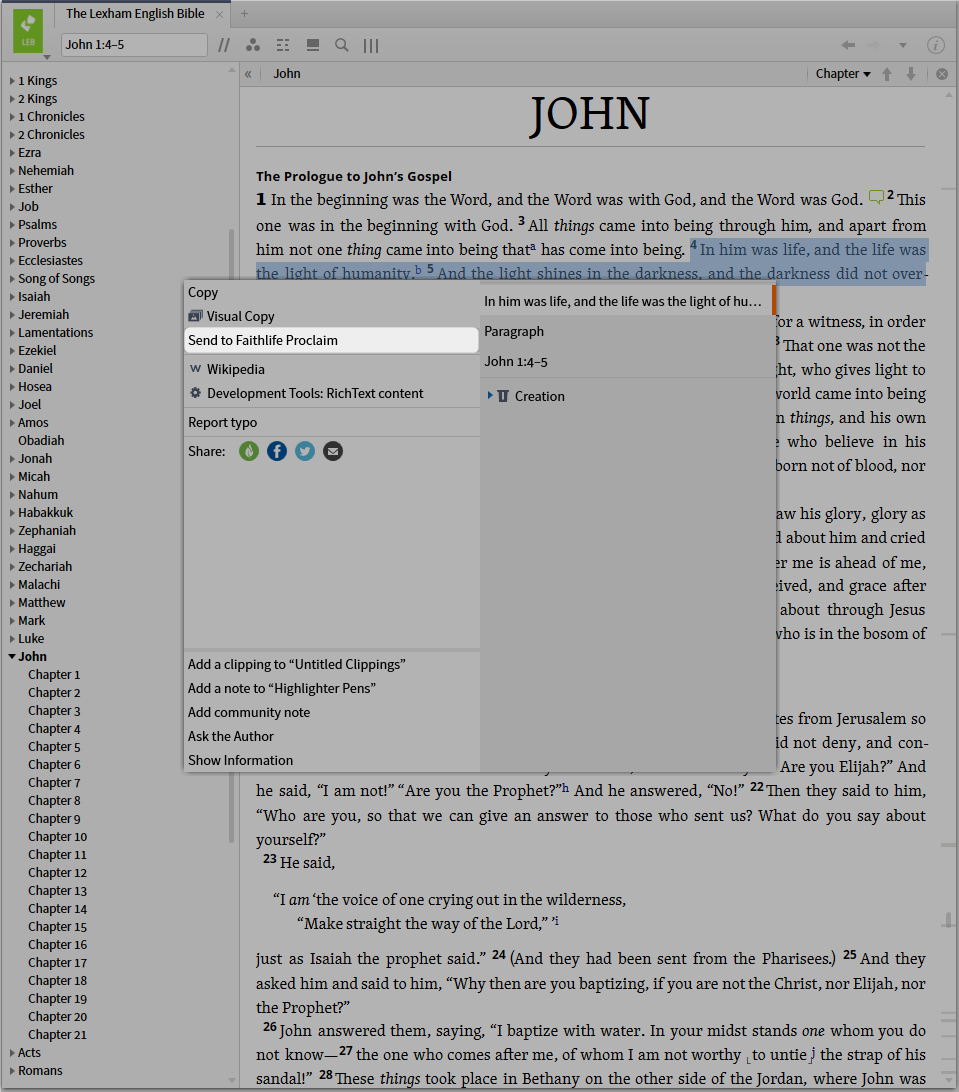Collapse the contents pane double-chevron
The width and height of the screenshot is (959, 1092).
click(x=248, y=74)
